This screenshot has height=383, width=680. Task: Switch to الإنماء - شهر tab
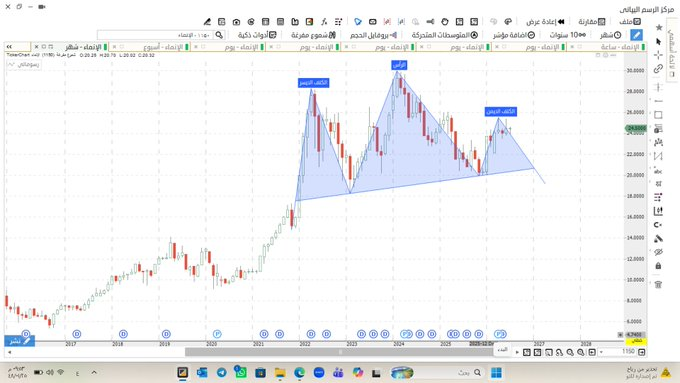coord(83,46)
